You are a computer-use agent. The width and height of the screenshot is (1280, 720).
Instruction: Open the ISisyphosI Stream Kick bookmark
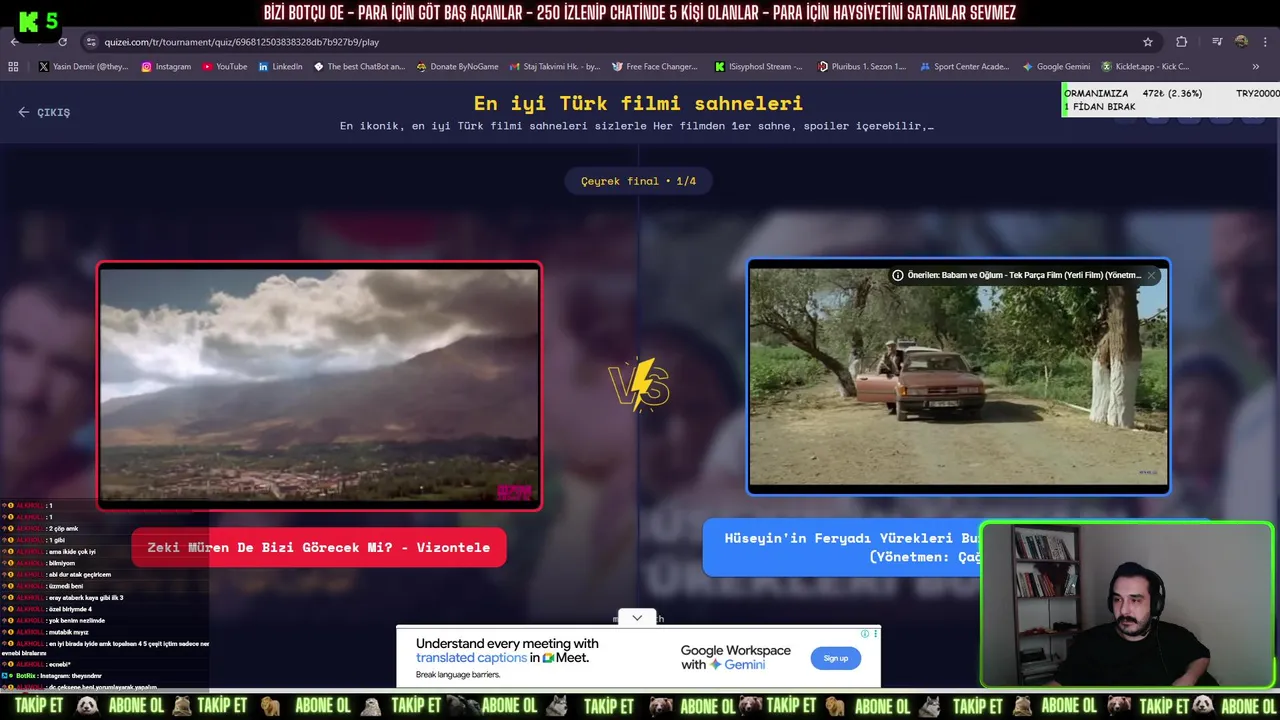(x=759, y=67)
